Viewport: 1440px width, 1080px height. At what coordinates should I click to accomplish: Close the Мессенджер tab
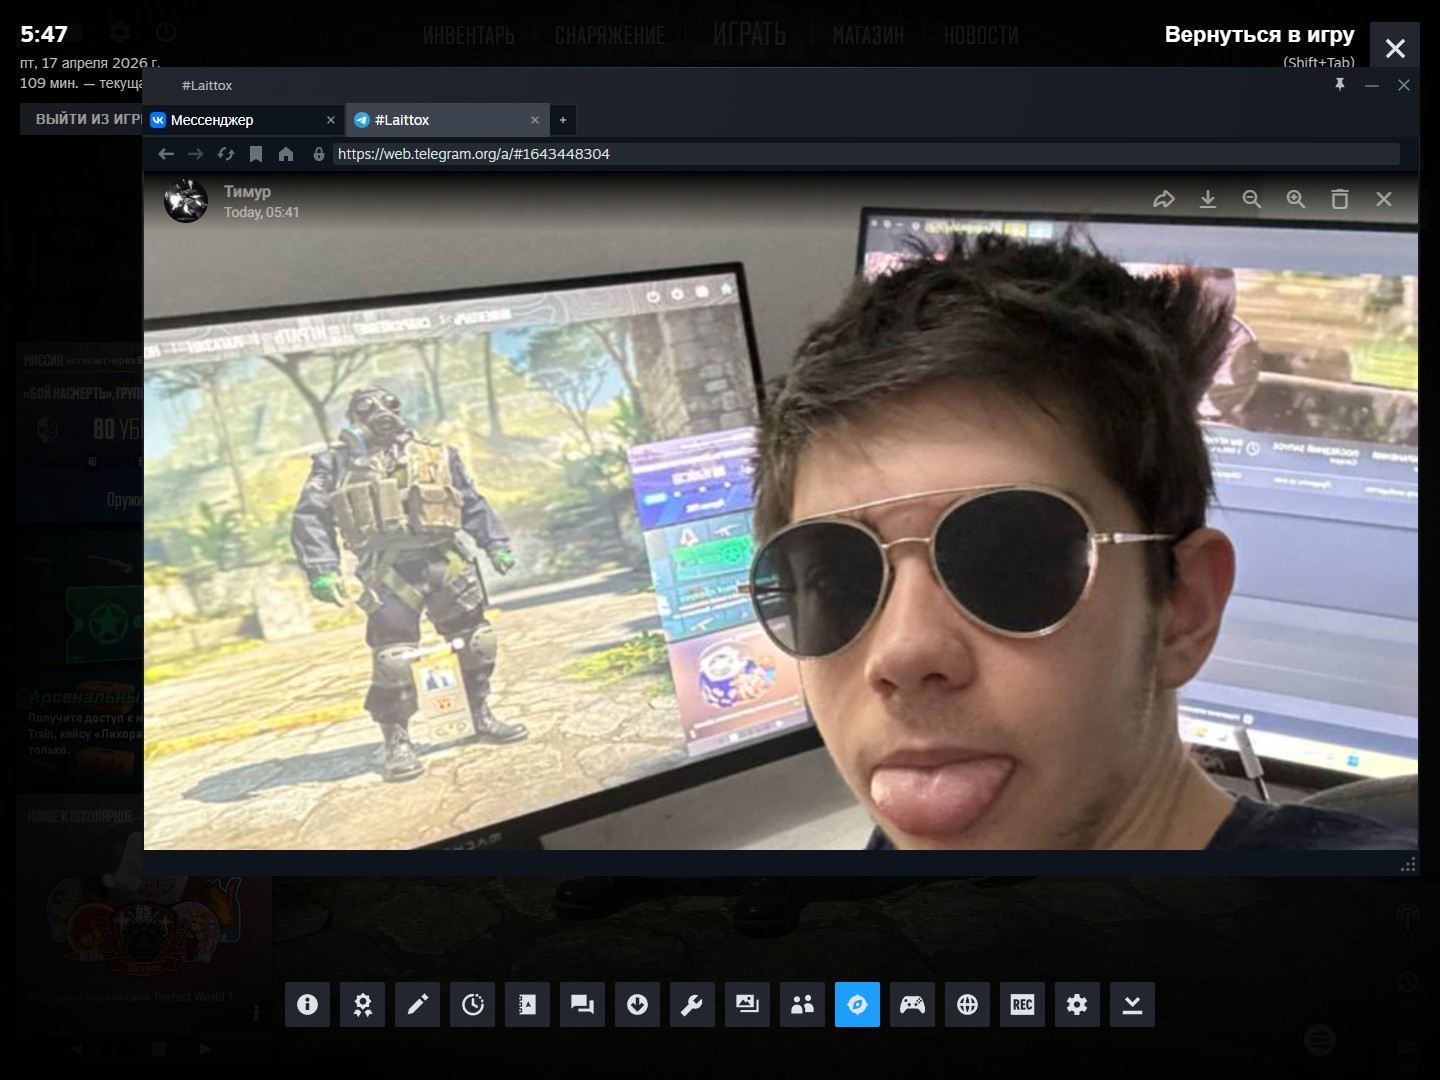tap(331, 120)
